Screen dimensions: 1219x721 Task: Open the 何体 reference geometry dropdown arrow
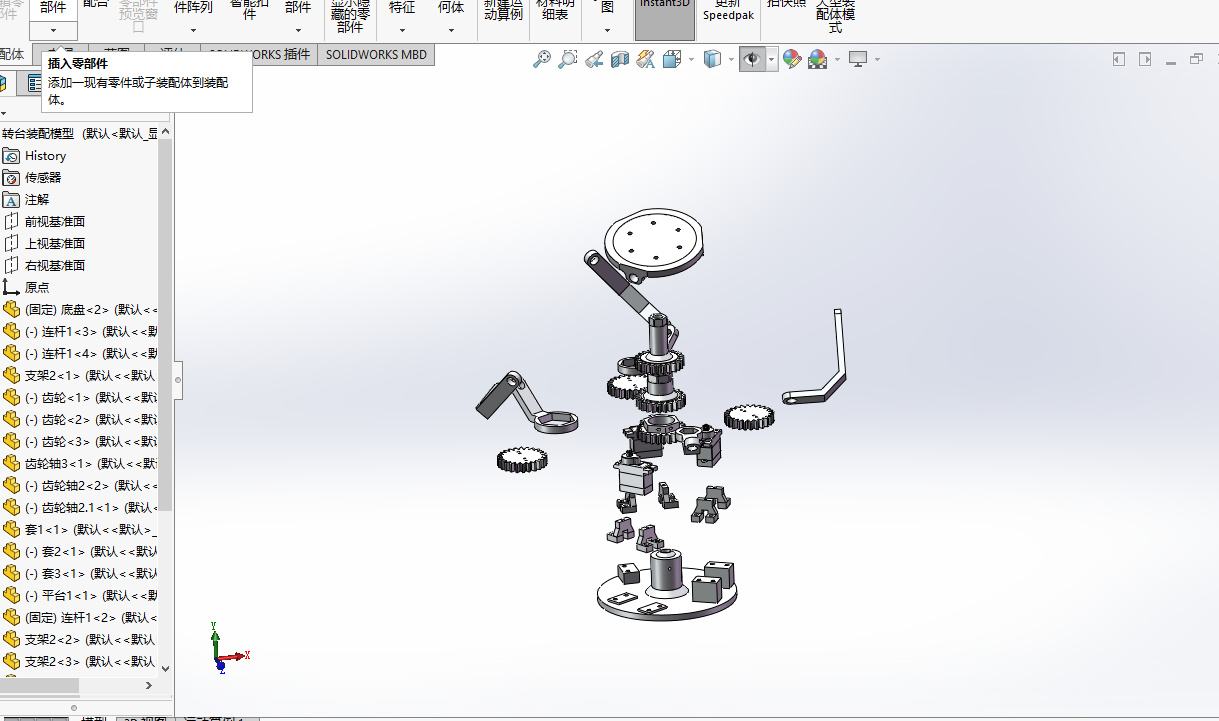click(451, 30)
